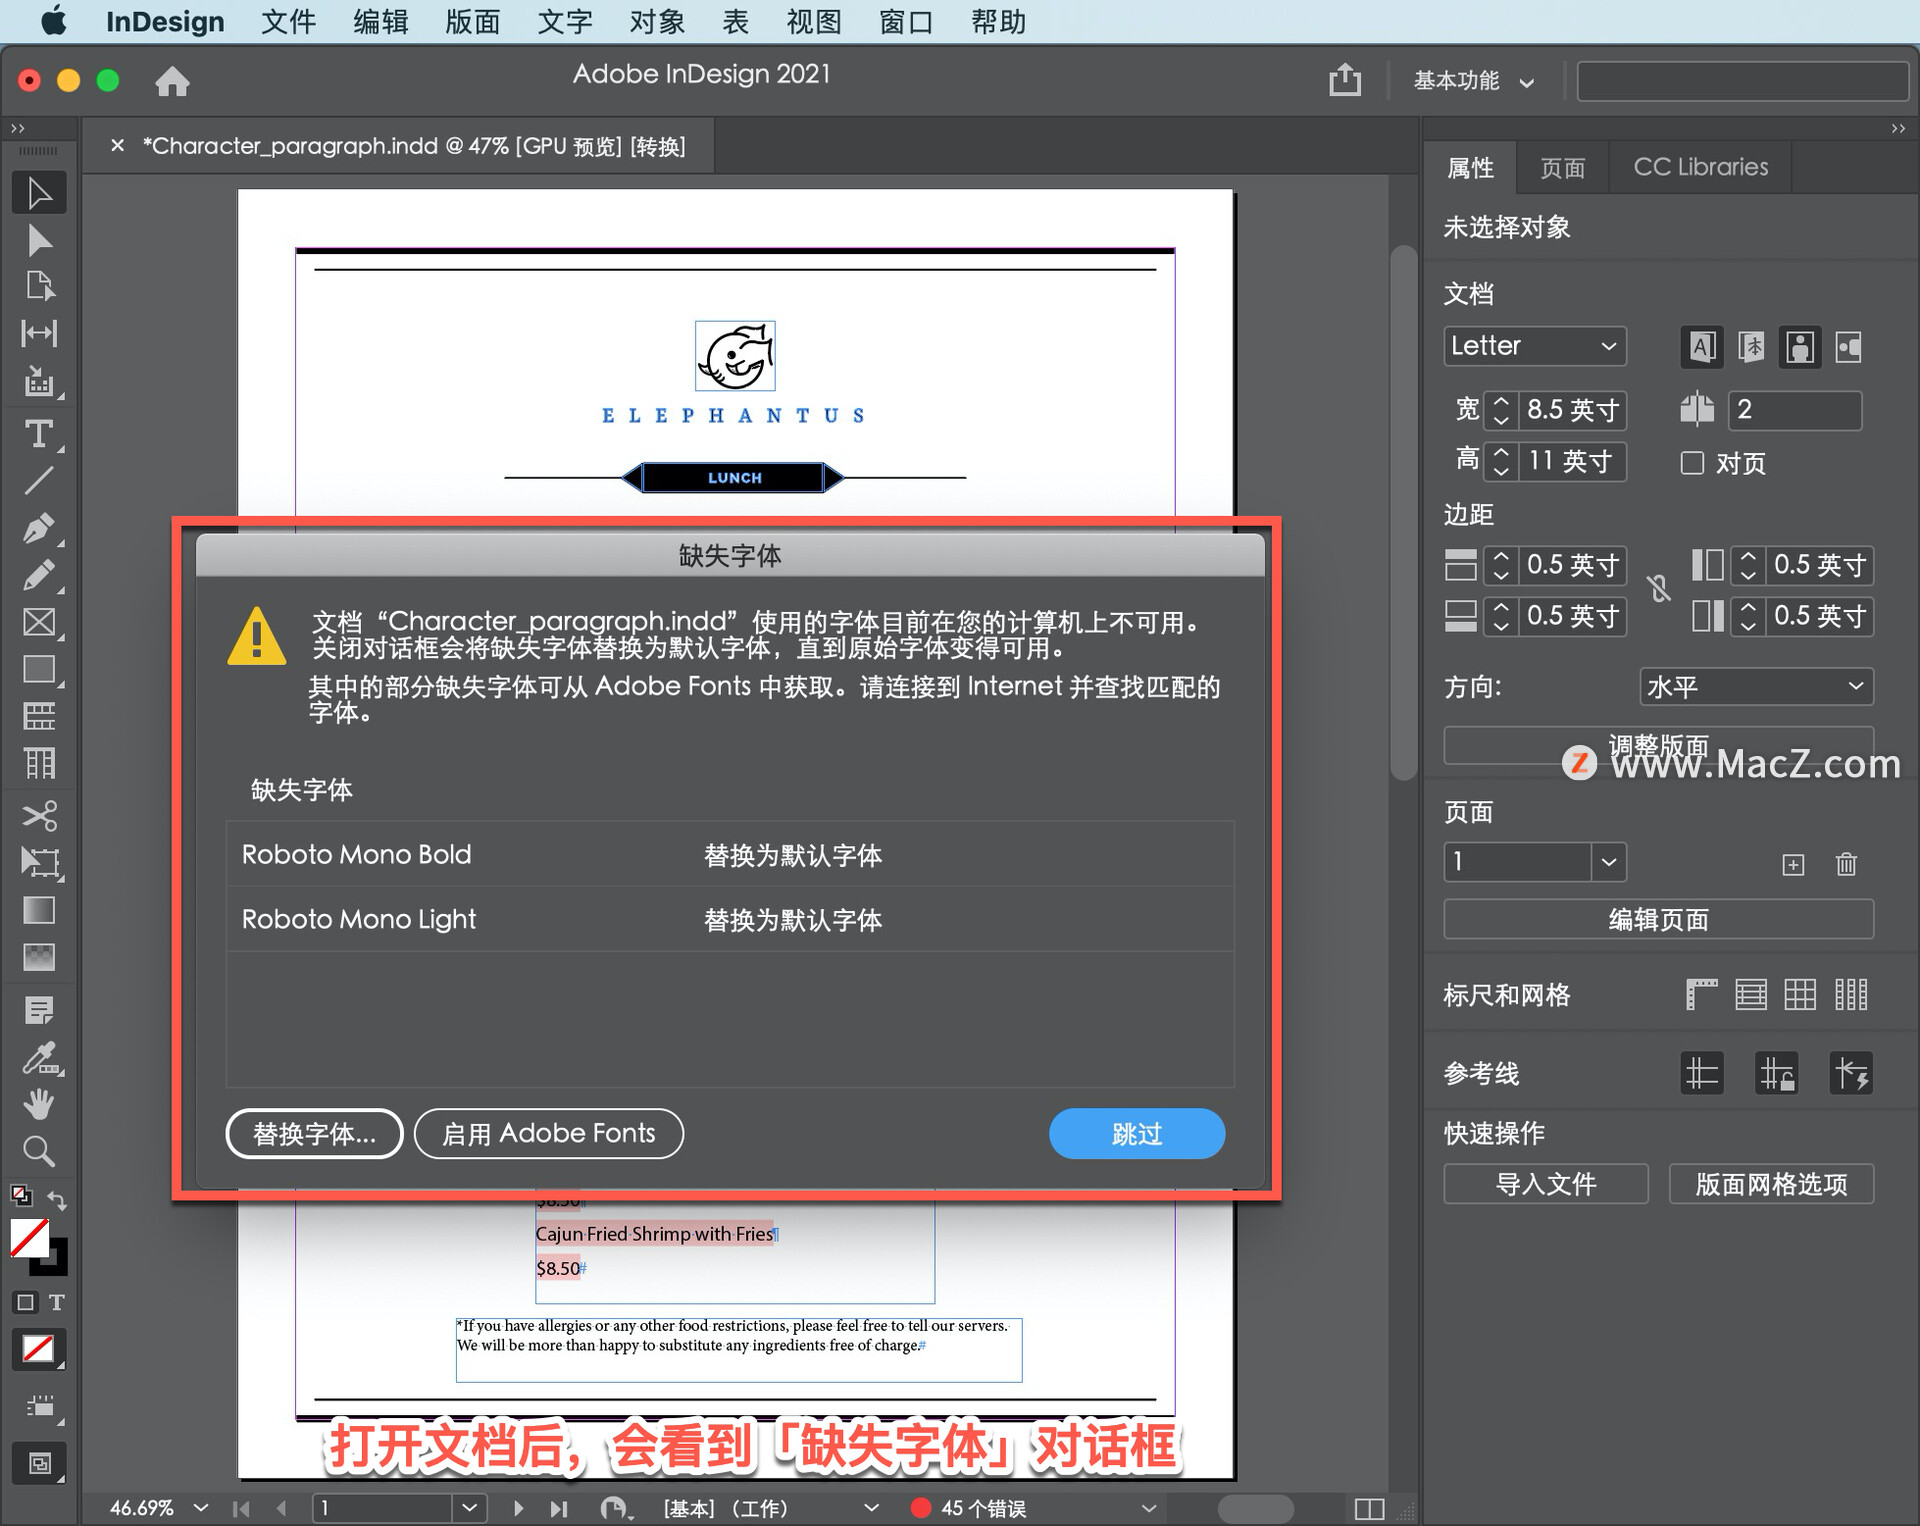Select the Rectangle Frame tool

pyautogui.click(x=39, y=622)
